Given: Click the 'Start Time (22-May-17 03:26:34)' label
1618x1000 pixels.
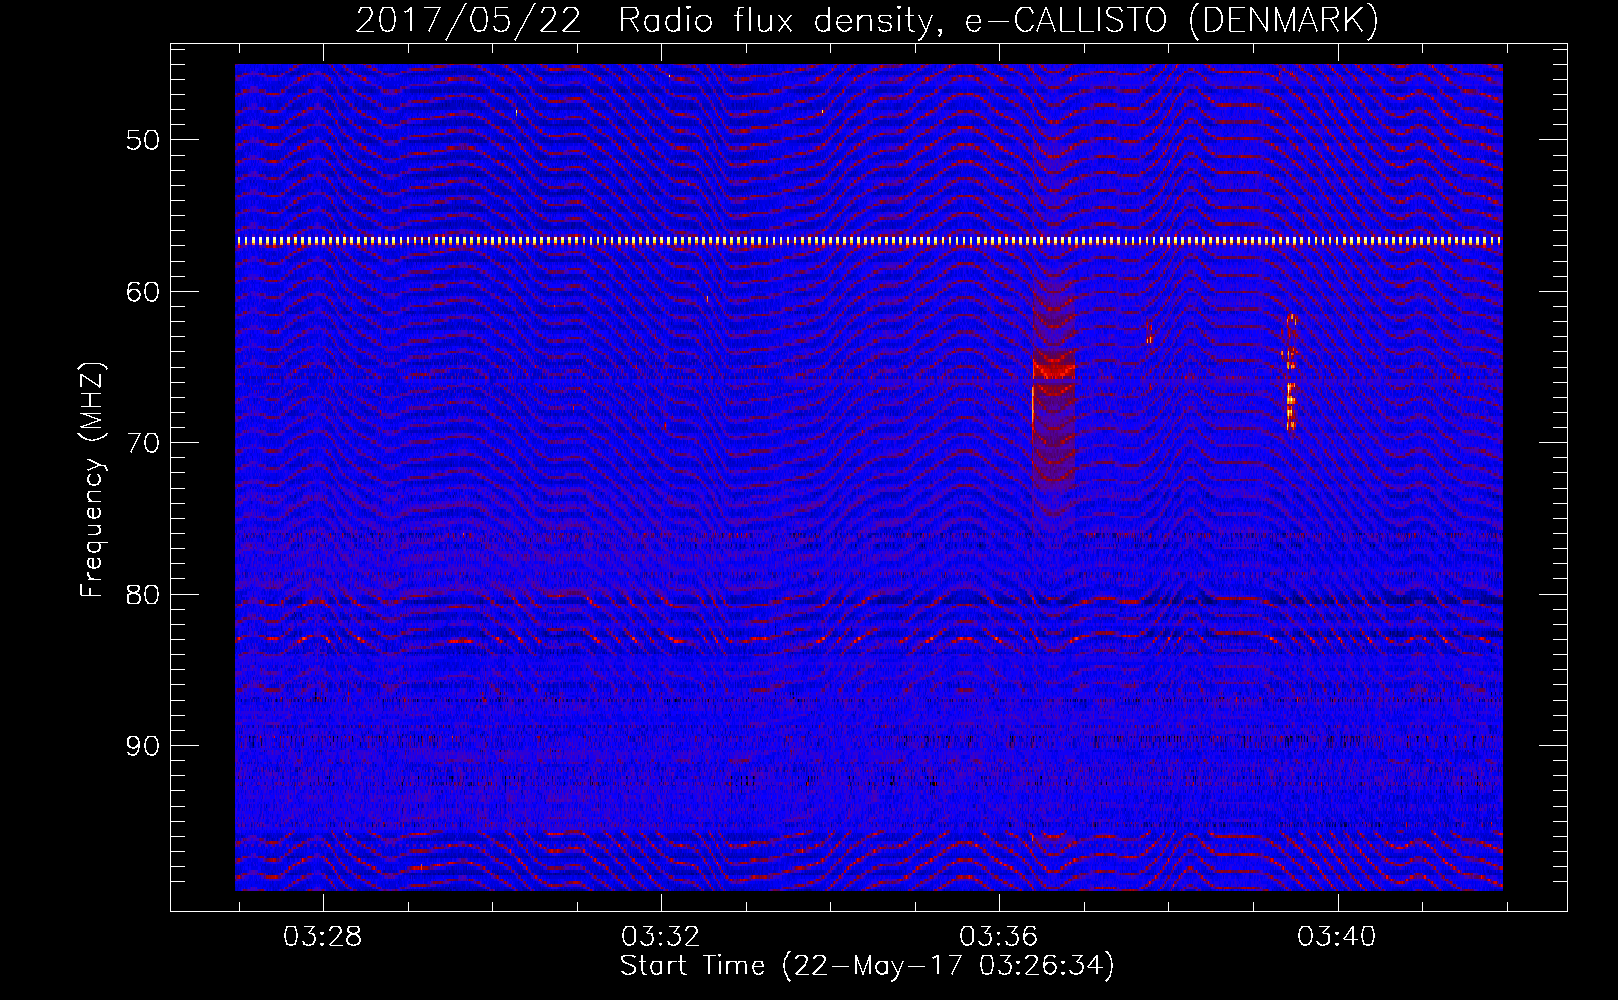Looking at the screenshot, I should pyautogui.click(x=867, y=966).
